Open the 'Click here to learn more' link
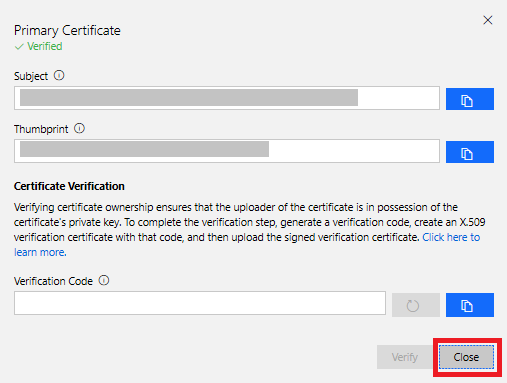This screenshot has width=507, height=383. pos(247,245)
